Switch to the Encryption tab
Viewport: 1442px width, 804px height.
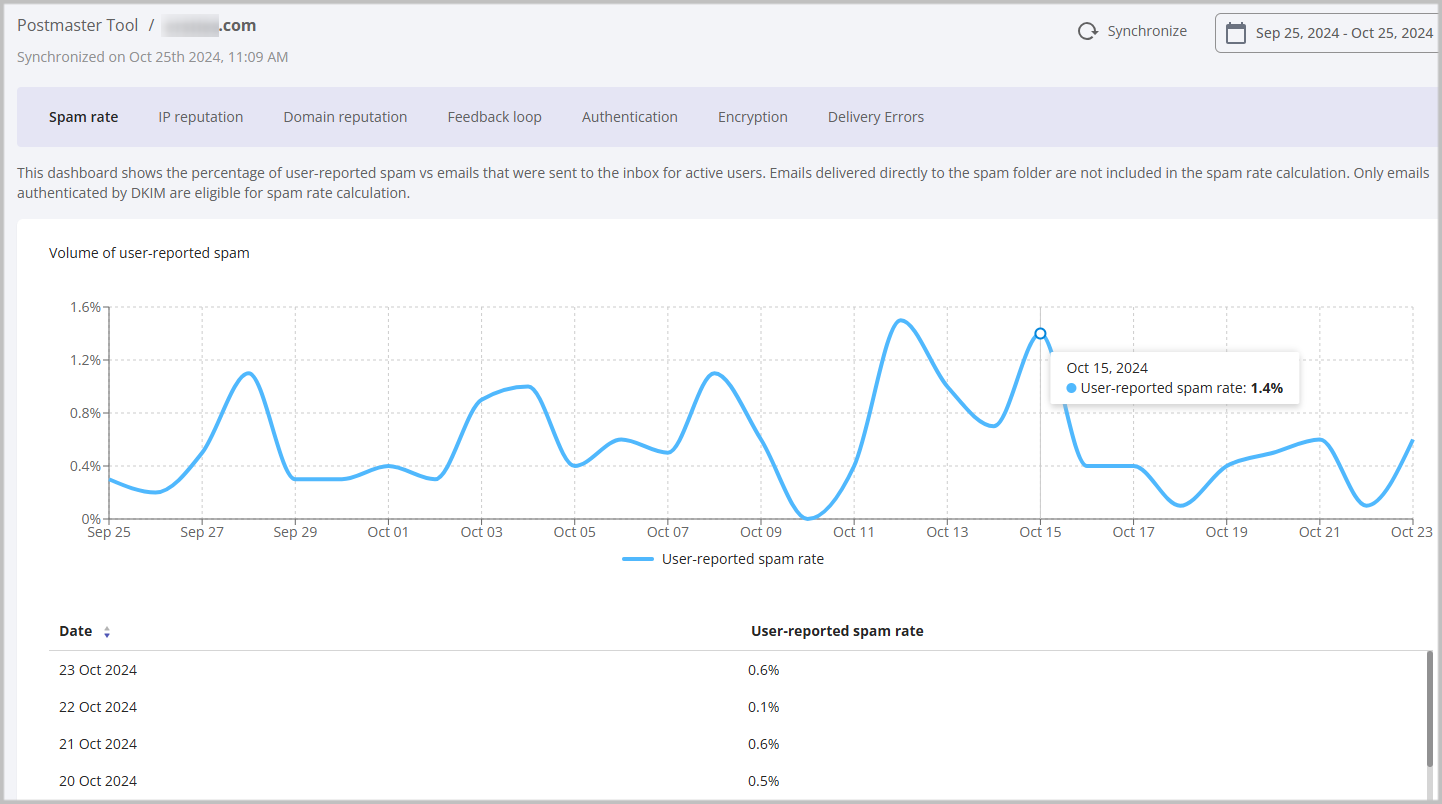(752, 117)
